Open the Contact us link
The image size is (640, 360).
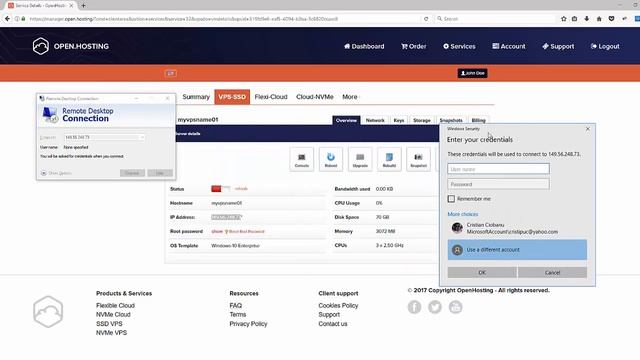tap(333, 324)
